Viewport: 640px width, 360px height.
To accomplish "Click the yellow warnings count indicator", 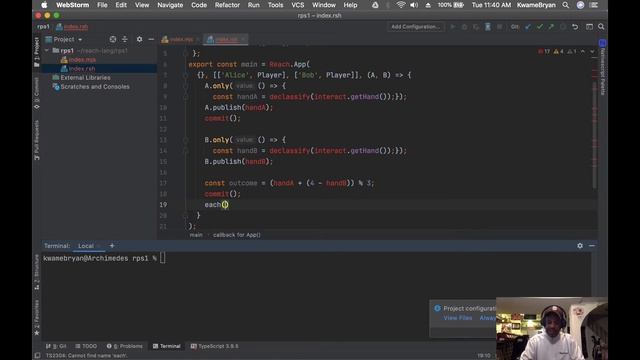I will coord(558,51).
